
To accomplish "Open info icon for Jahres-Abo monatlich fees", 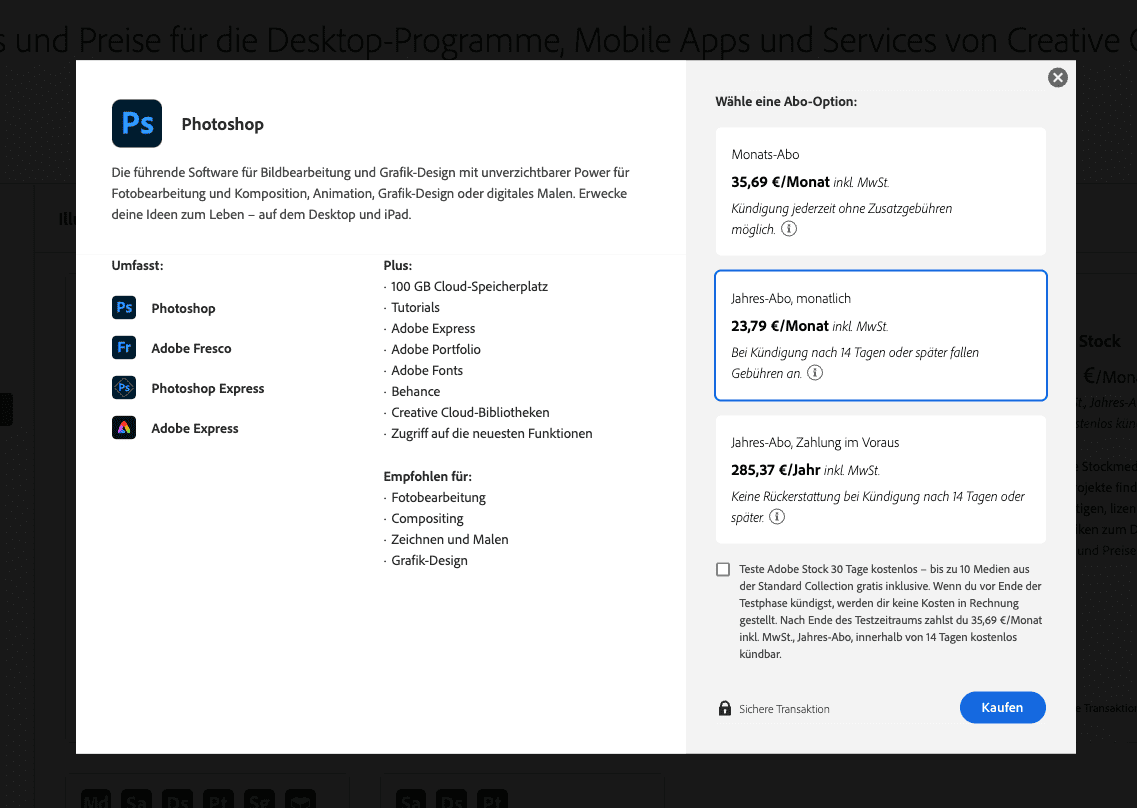I will tap(815, 373).
